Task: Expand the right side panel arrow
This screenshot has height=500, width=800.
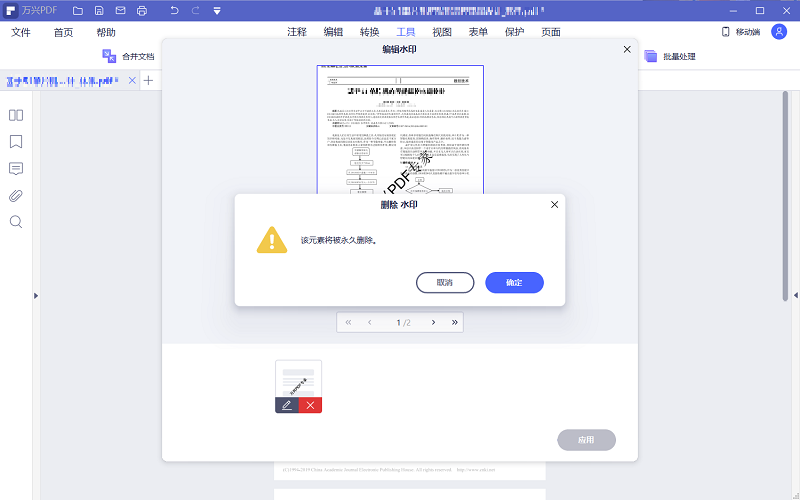Action: point(795,295)
